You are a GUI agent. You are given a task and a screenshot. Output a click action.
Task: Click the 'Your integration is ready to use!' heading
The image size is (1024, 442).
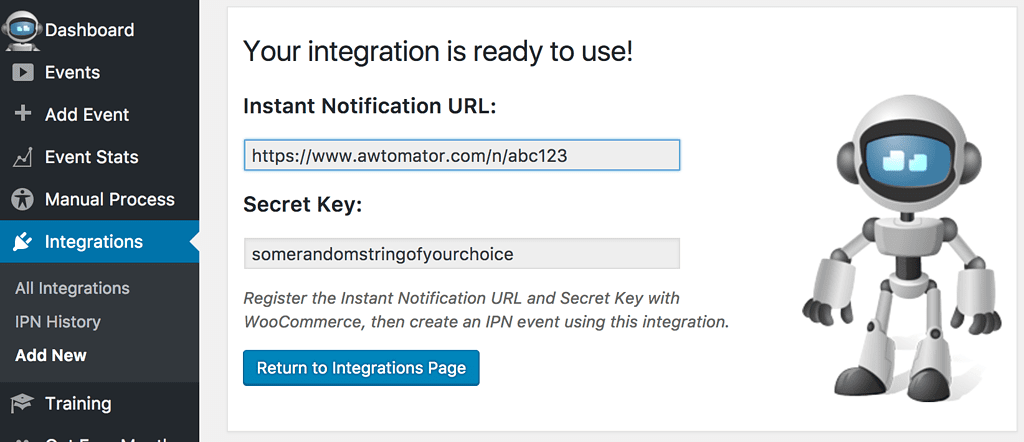click(438, 52)
